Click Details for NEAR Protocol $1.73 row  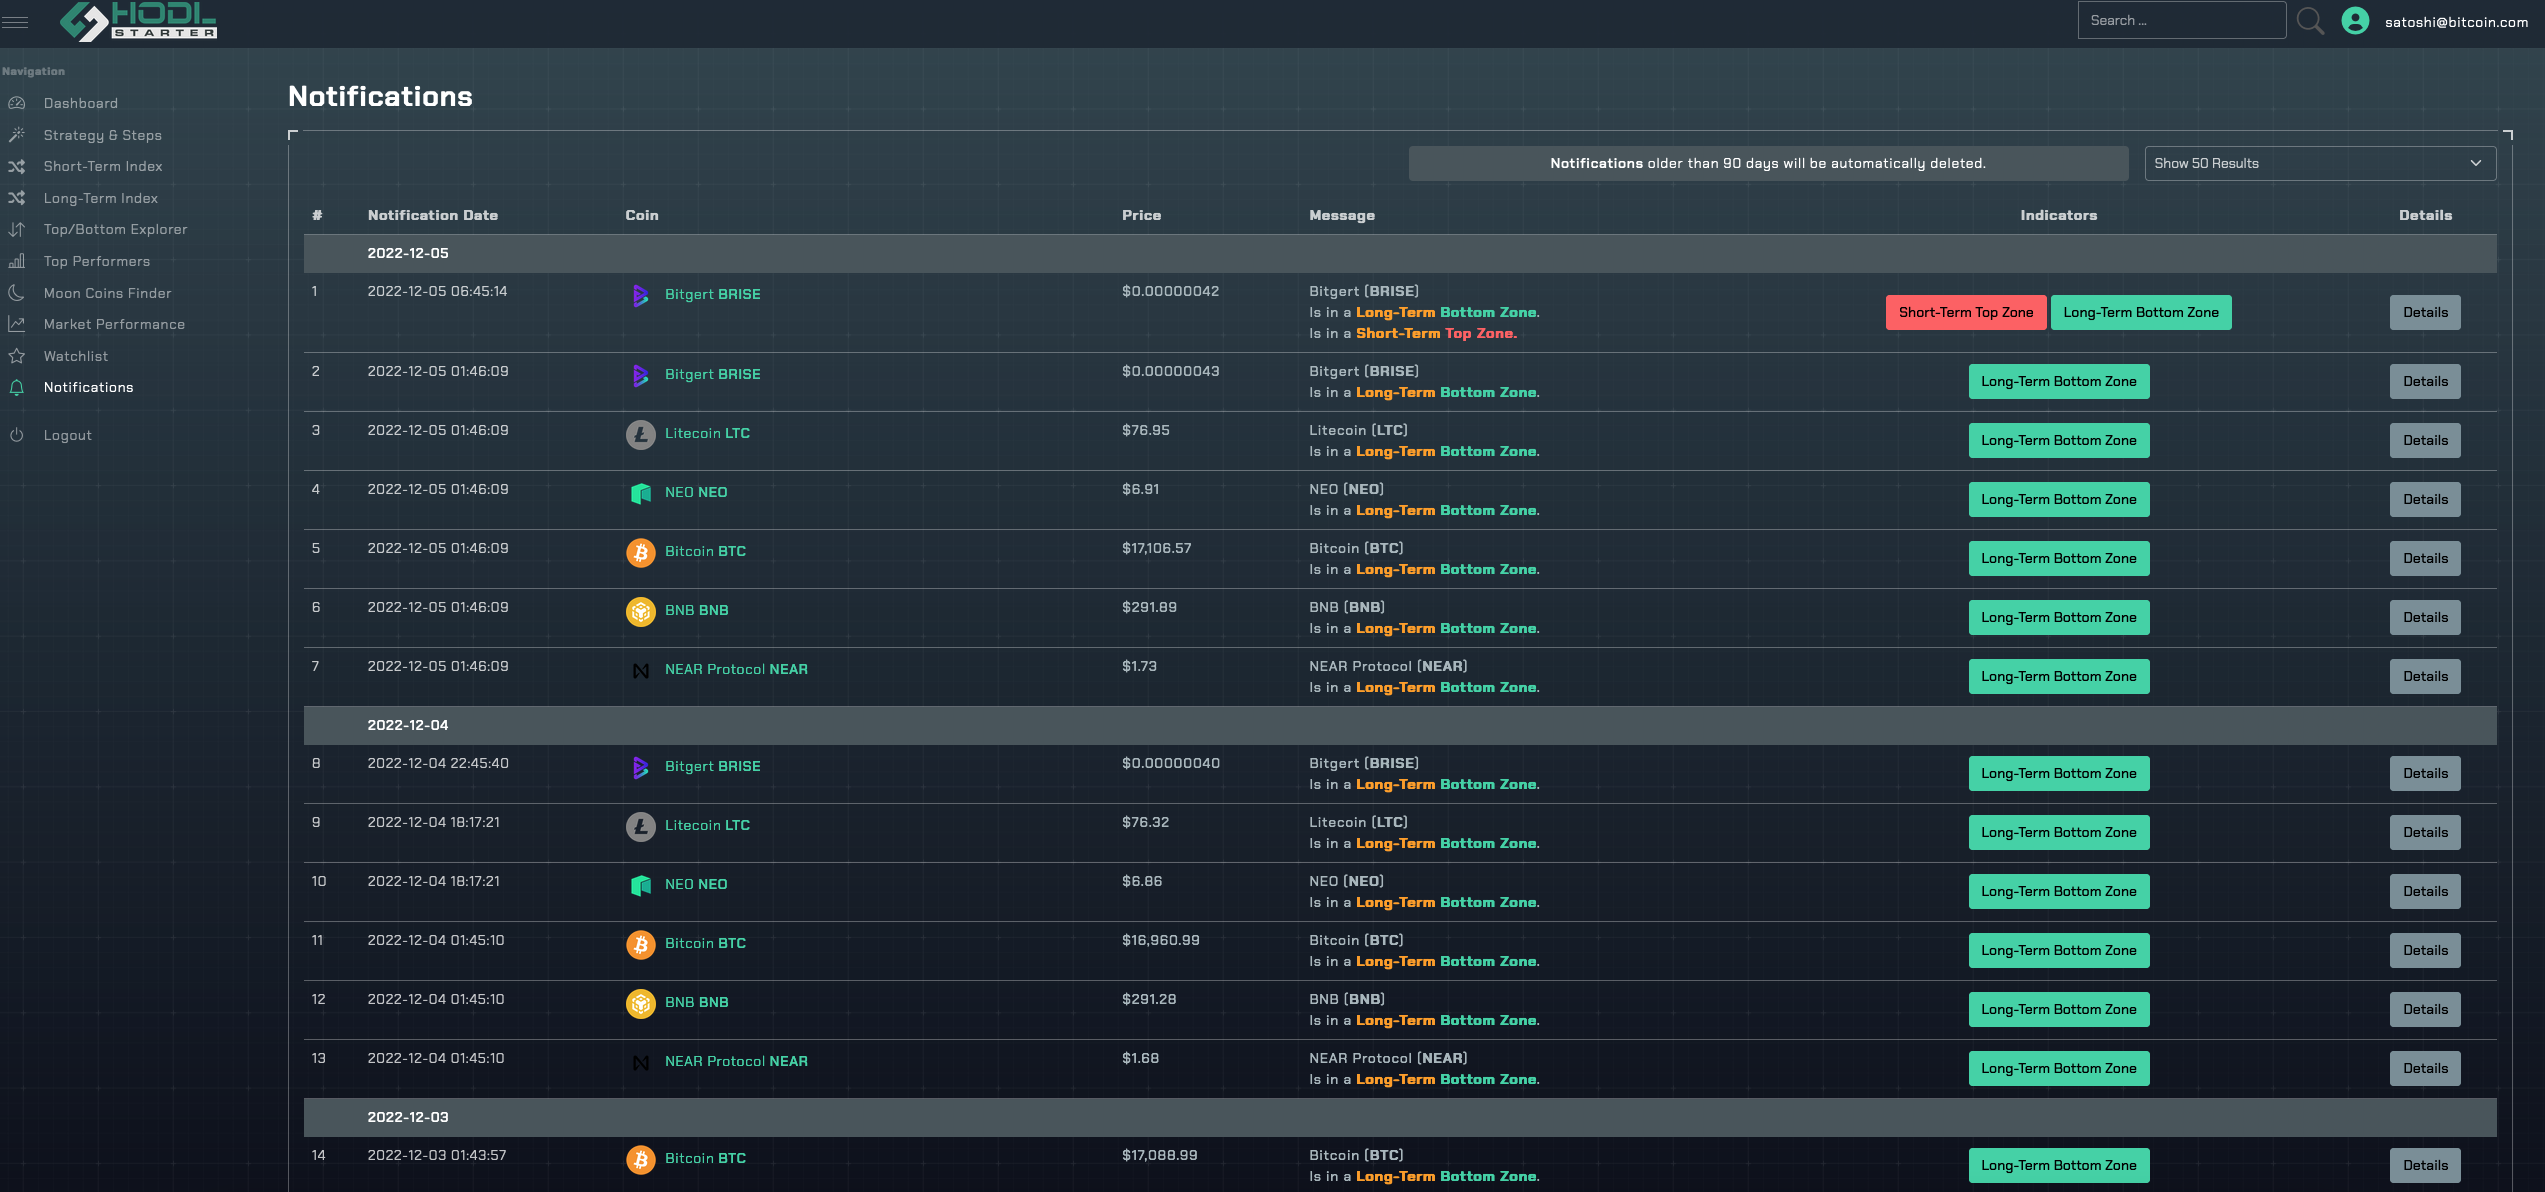point(2425,676)
